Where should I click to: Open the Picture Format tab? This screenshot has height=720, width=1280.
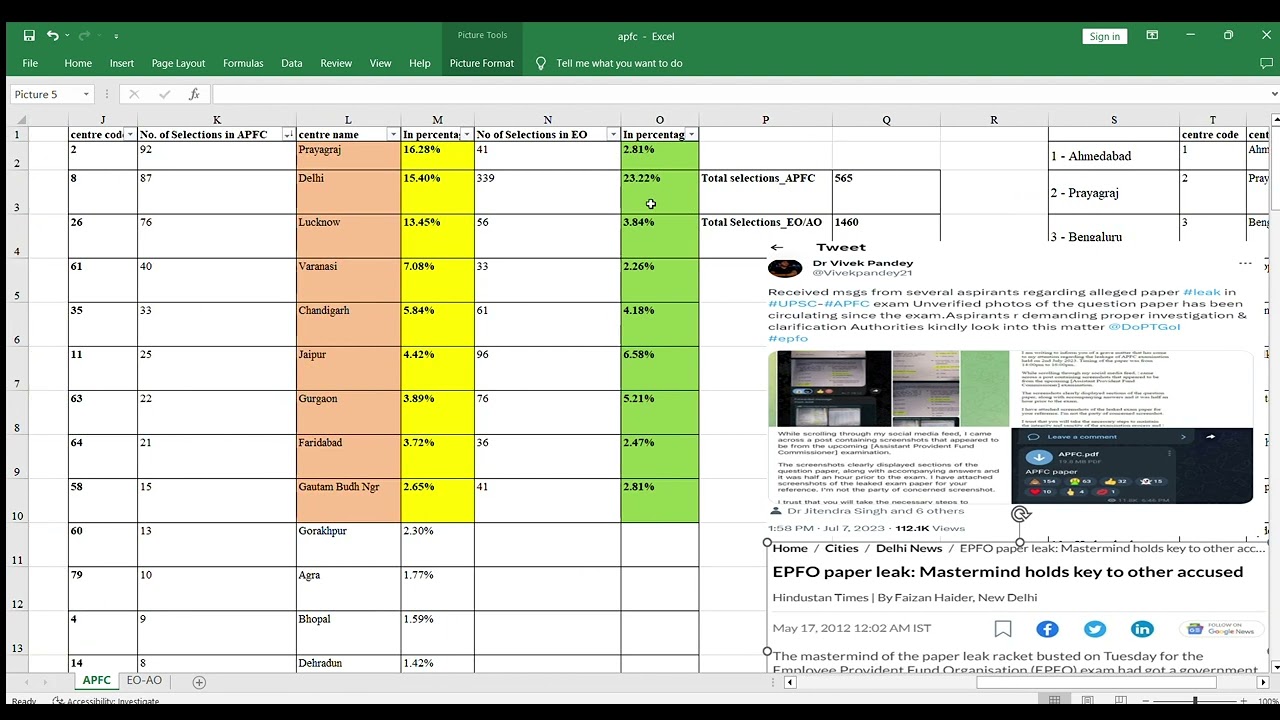pos(482,63)
